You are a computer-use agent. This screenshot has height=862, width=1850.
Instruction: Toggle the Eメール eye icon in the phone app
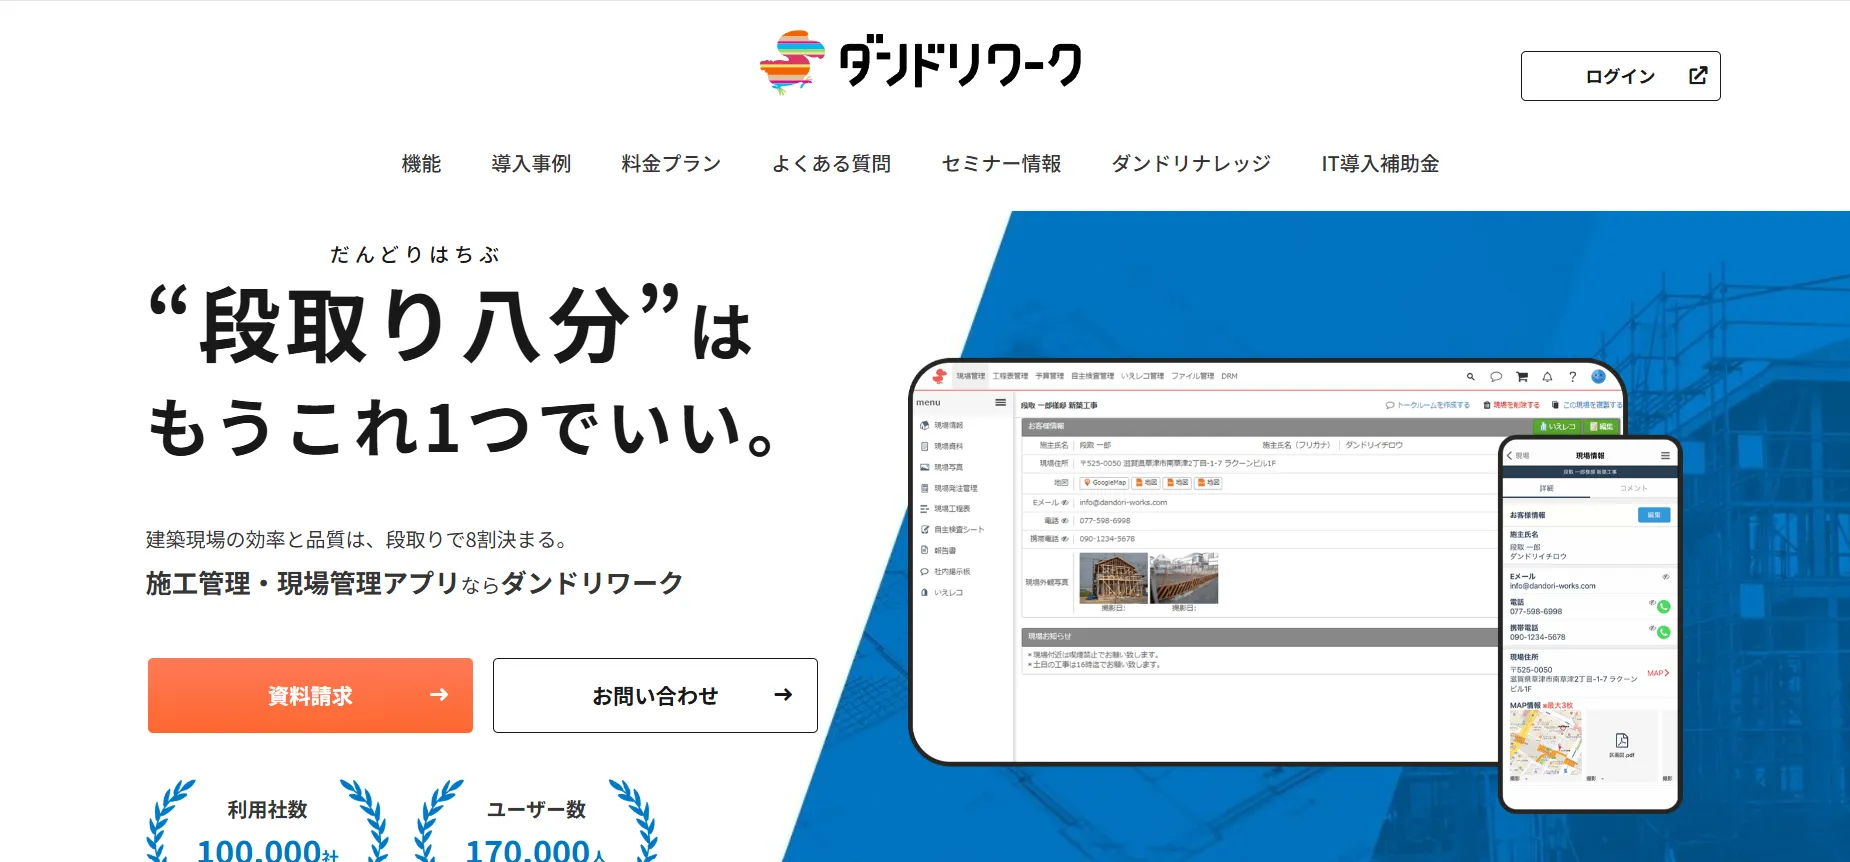coord(1665,577)
